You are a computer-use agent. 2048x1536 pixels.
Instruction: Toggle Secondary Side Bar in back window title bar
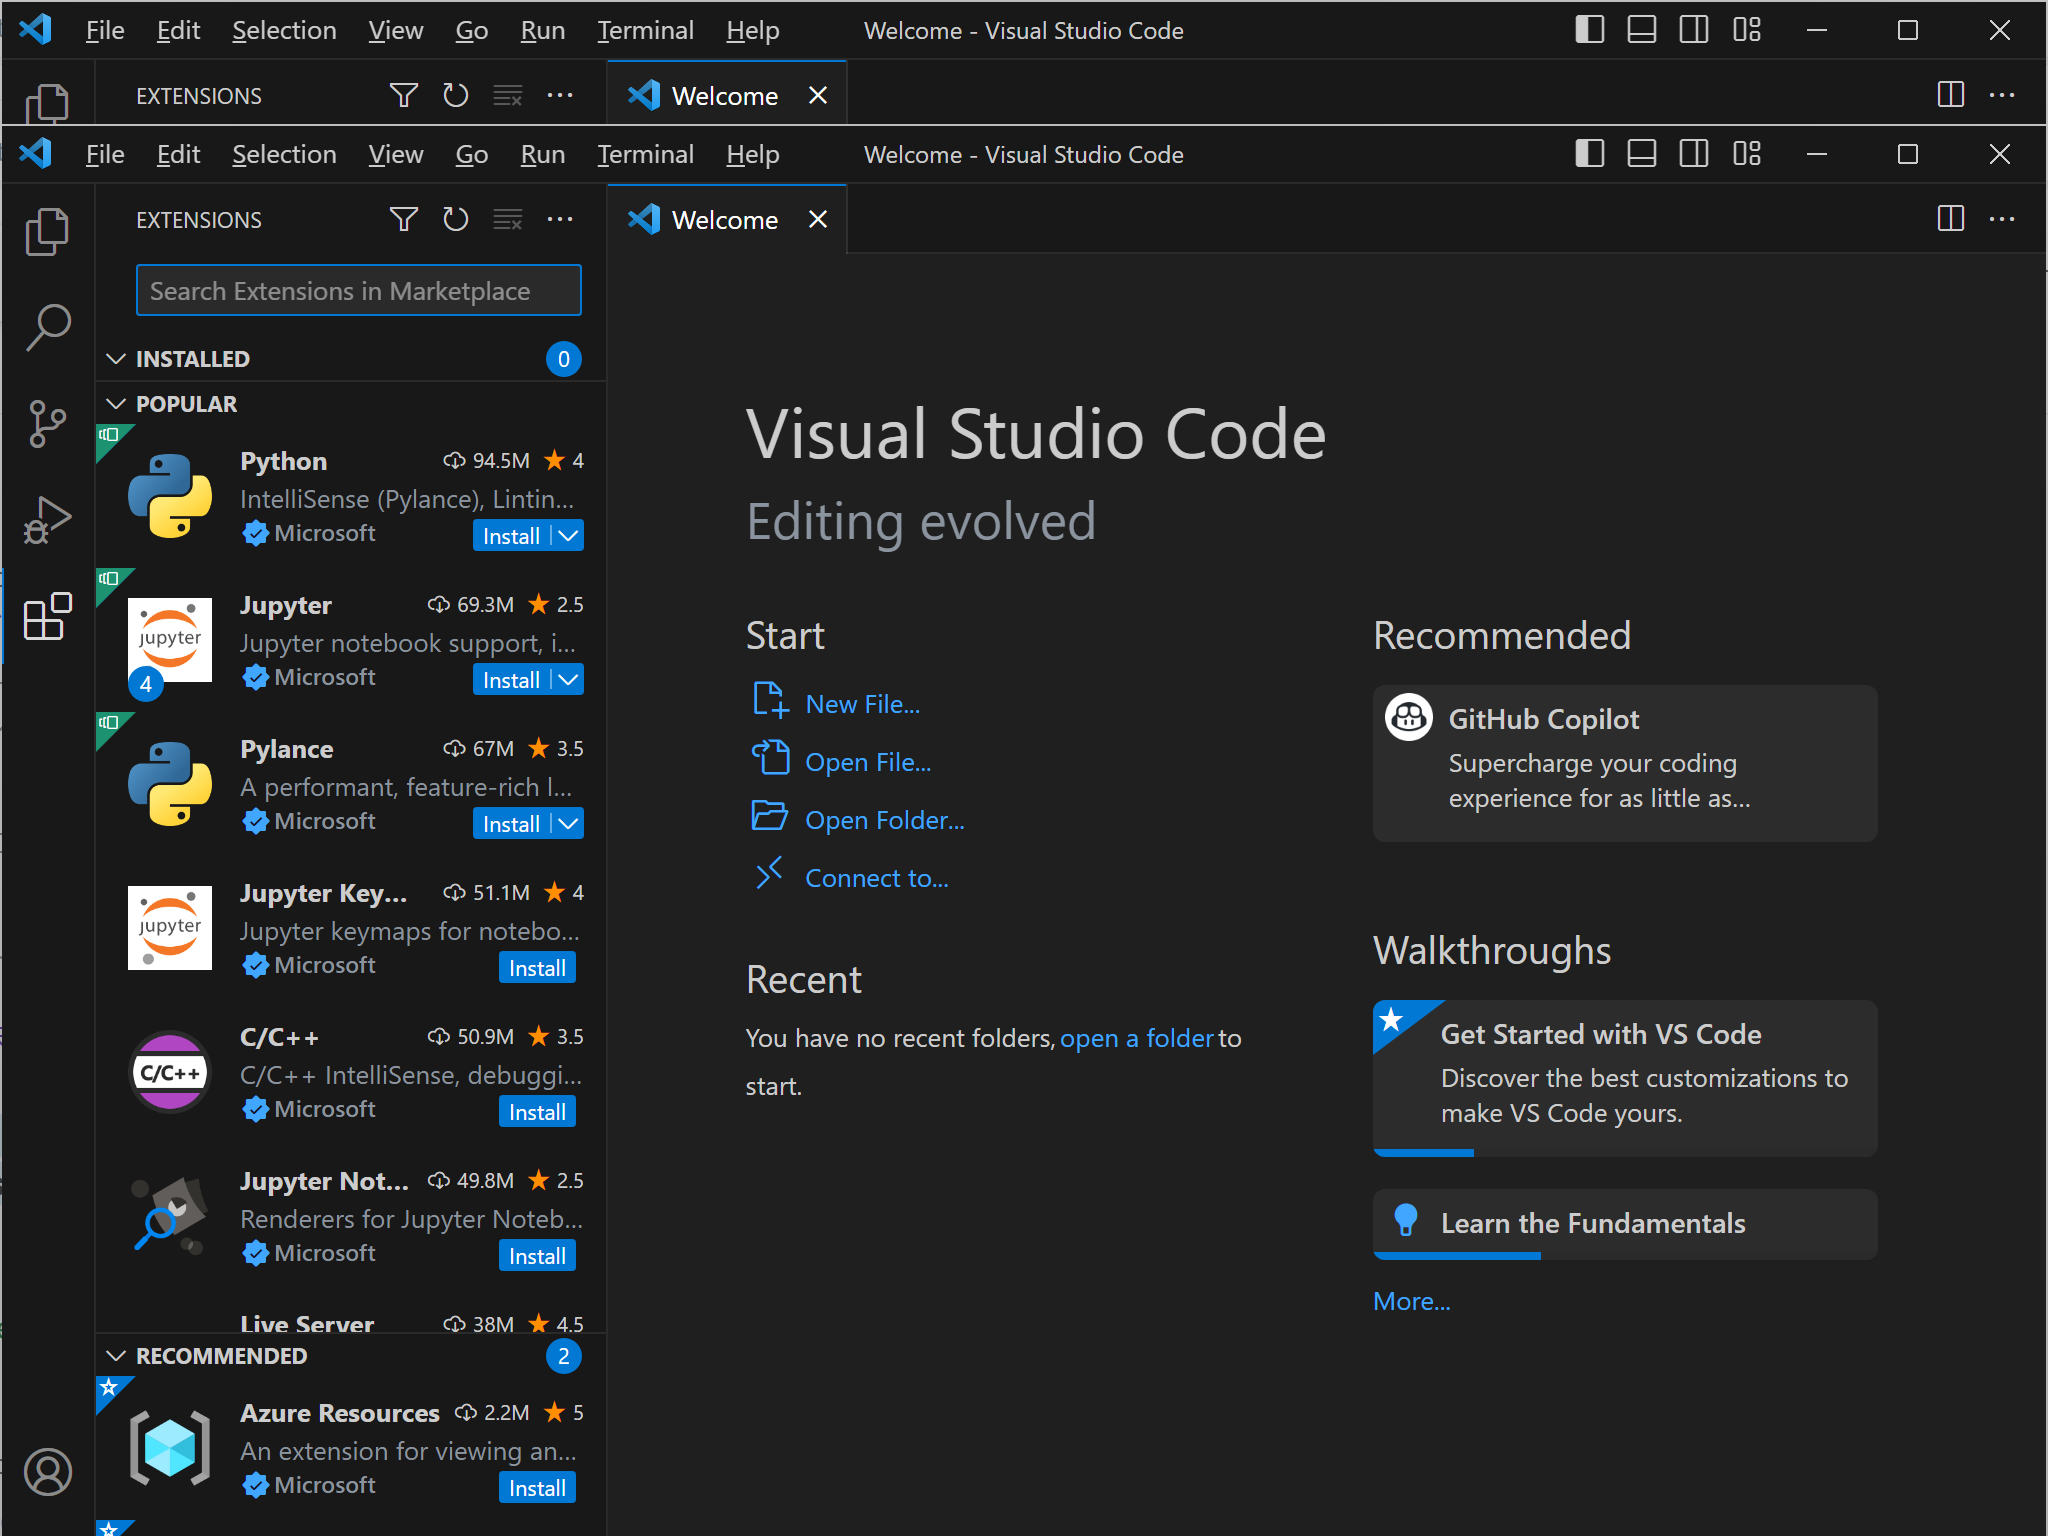1694,30
